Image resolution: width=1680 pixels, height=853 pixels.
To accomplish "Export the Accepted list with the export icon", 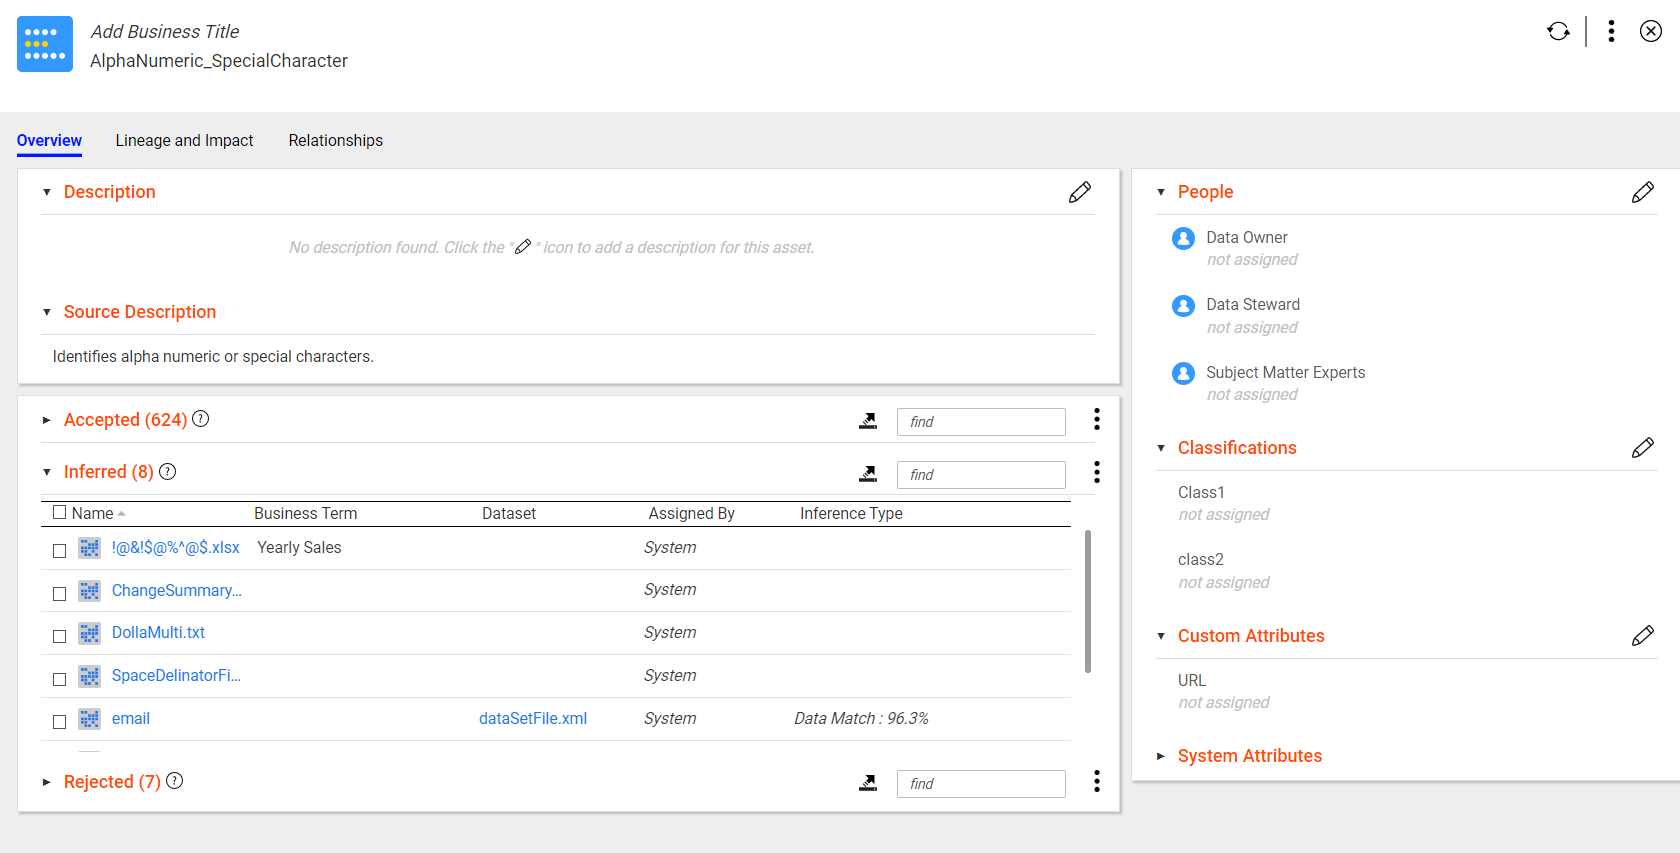I will click(x=868, y=421).
